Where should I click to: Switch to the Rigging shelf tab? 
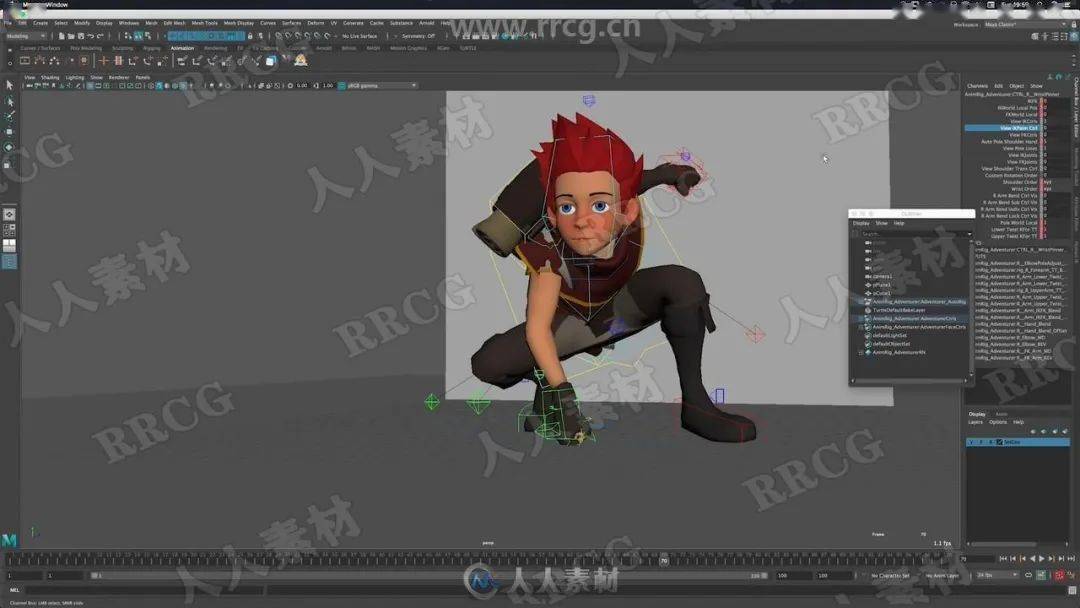151,48
